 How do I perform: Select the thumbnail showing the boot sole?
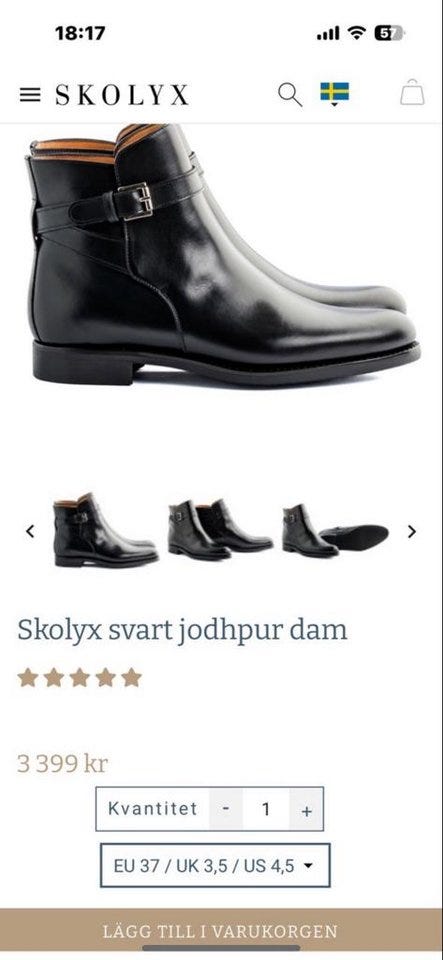(335, 531)
